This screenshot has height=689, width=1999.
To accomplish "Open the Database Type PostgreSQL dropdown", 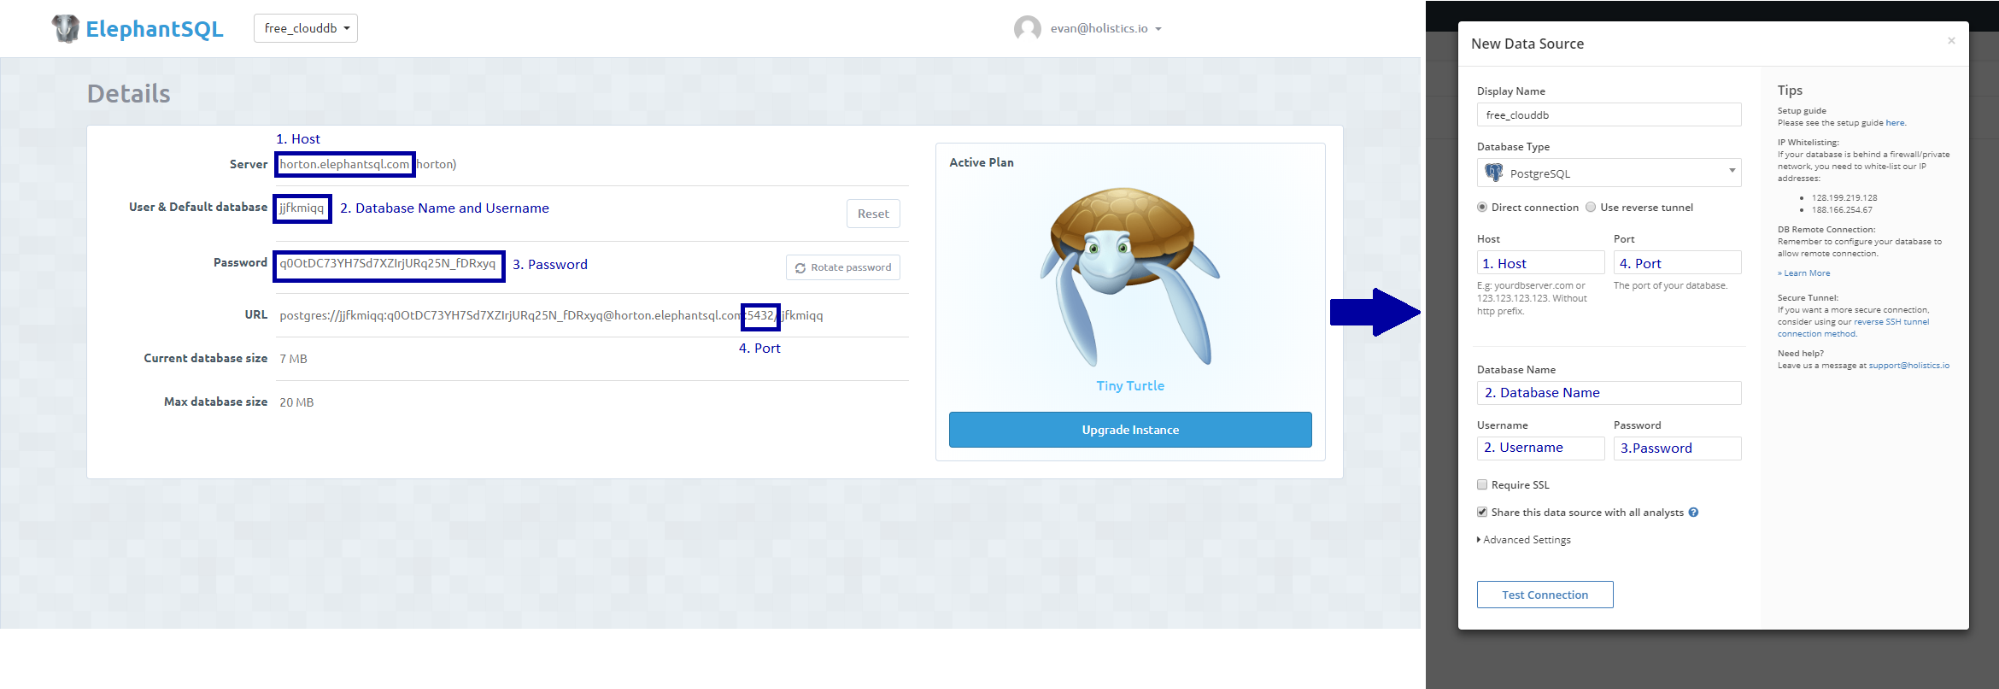I will [x=1609, y=173].
